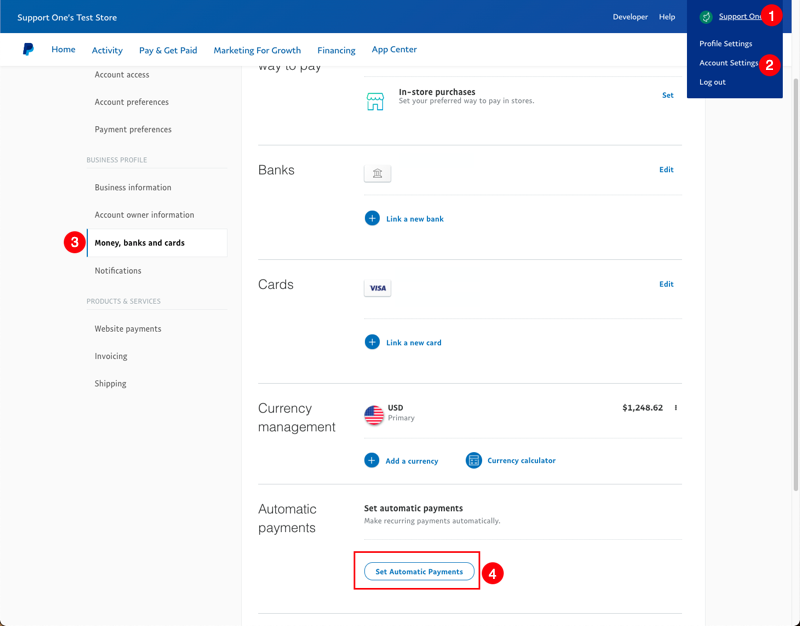Open Website payments in sidebar

point(128,329)
